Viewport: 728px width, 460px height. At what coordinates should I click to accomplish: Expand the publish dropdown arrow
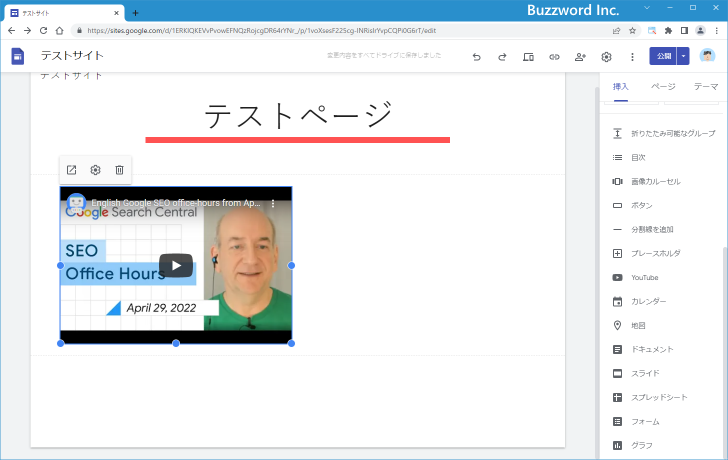(683, 56)
